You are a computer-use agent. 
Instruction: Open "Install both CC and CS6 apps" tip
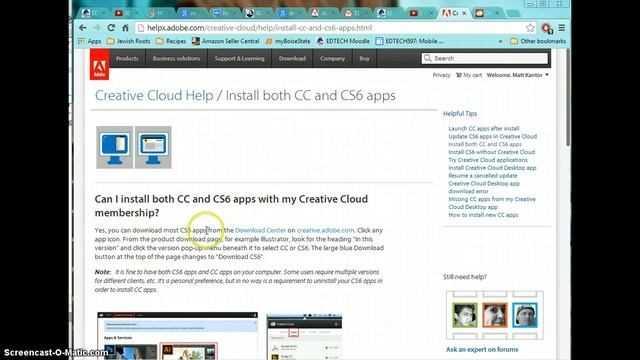tap(485, 144)
